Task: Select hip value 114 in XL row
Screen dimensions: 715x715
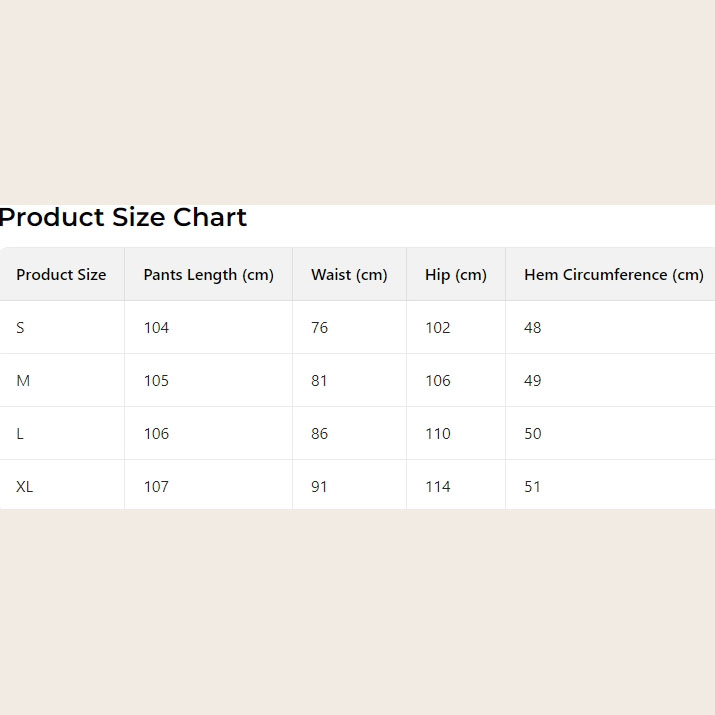Action: [x=437, y=487]
